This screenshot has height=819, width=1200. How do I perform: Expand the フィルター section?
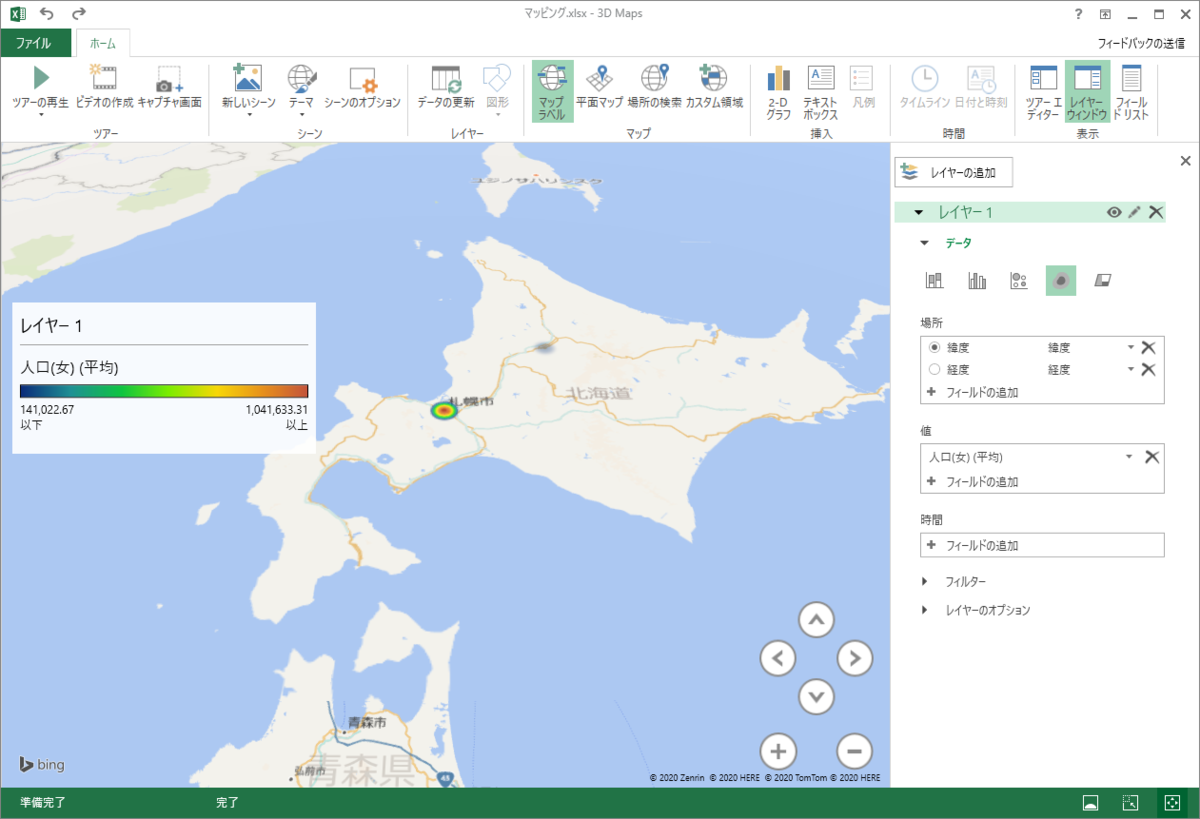point(925,581)
